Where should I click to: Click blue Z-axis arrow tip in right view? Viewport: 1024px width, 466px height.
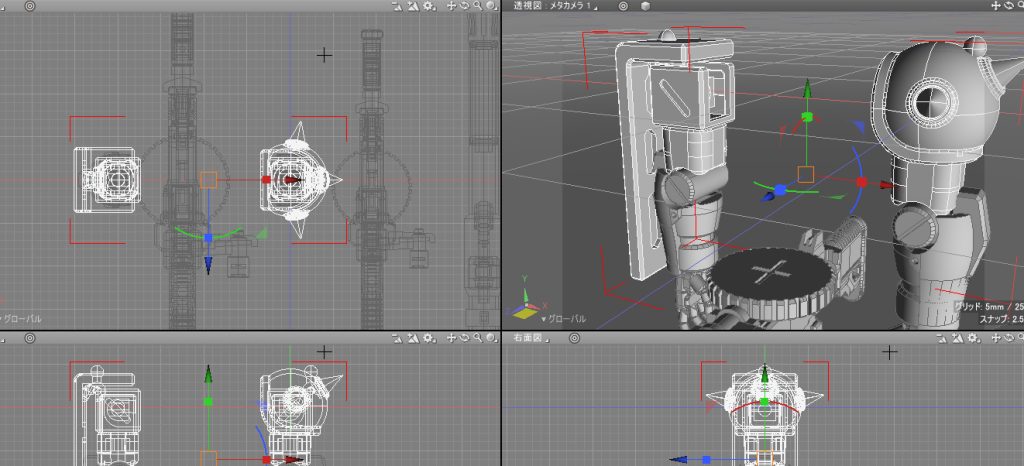[679, 460]
